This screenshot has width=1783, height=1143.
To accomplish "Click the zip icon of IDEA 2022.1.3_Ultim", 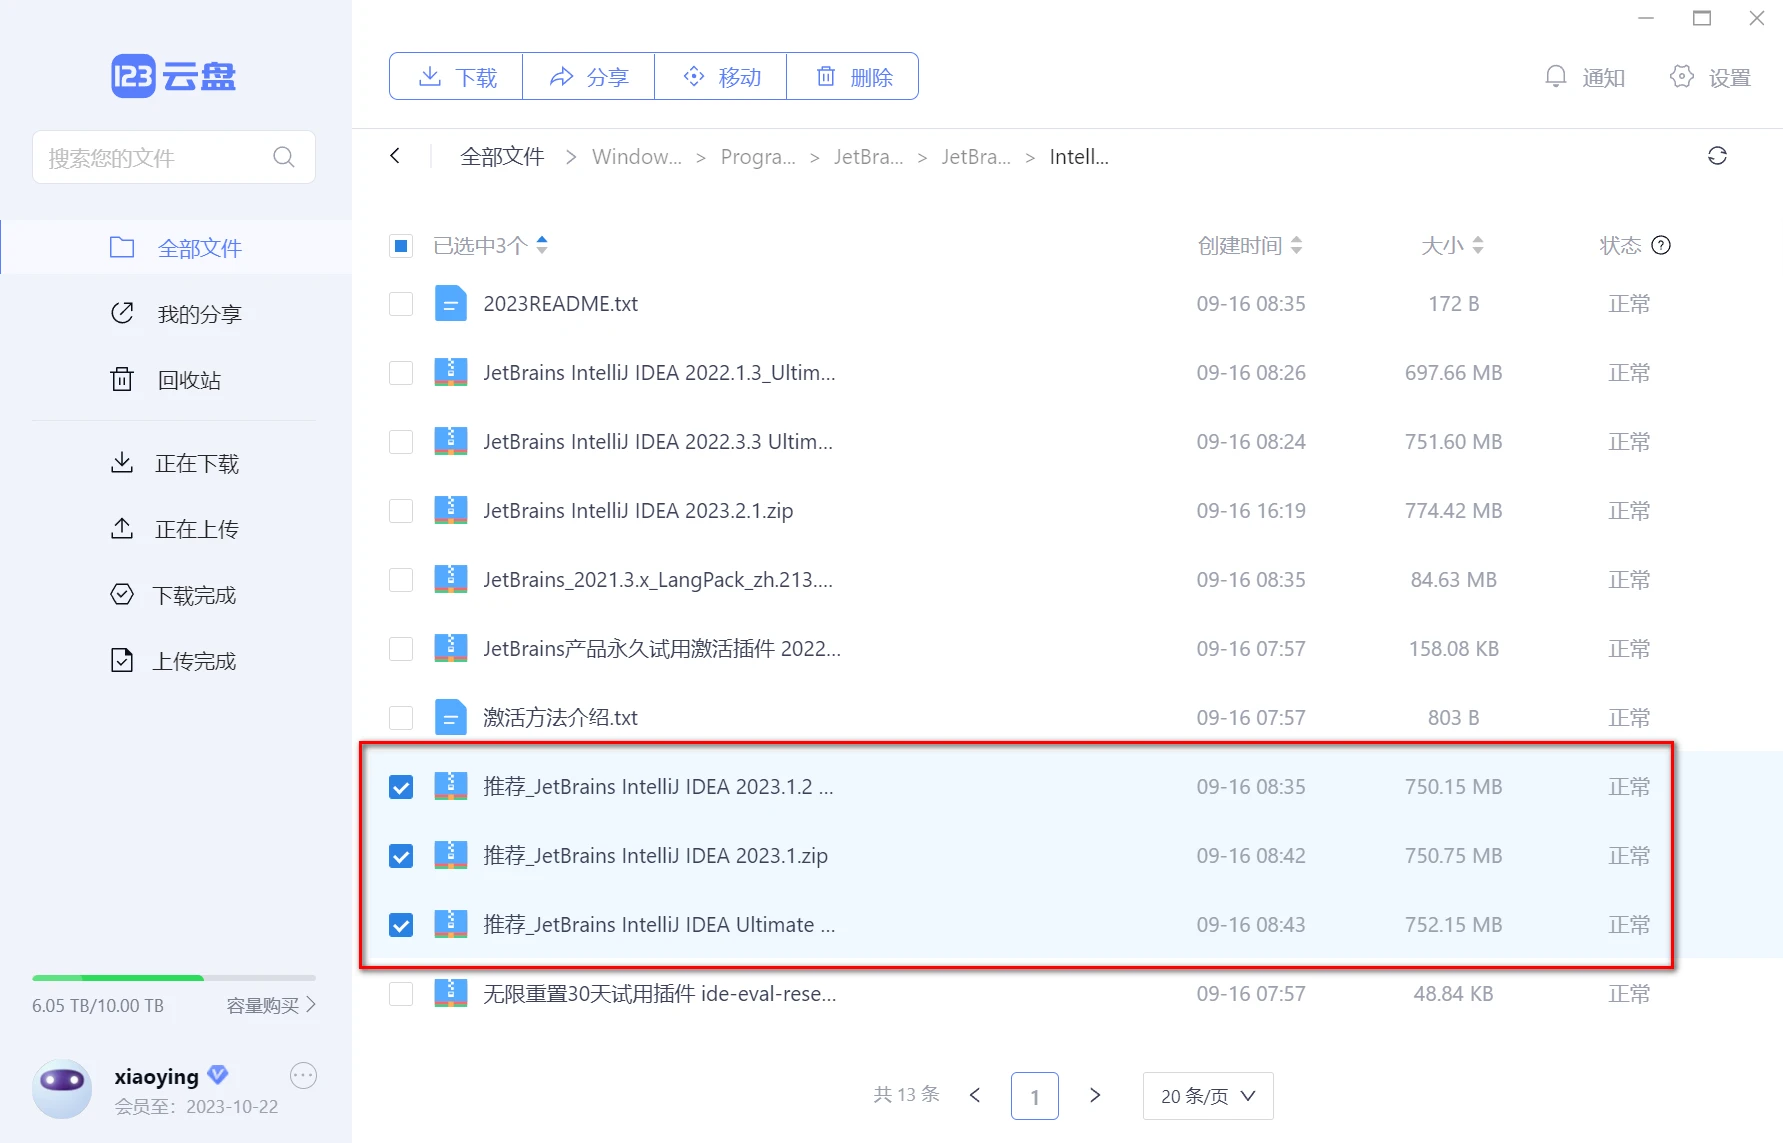I will point(451,372).
